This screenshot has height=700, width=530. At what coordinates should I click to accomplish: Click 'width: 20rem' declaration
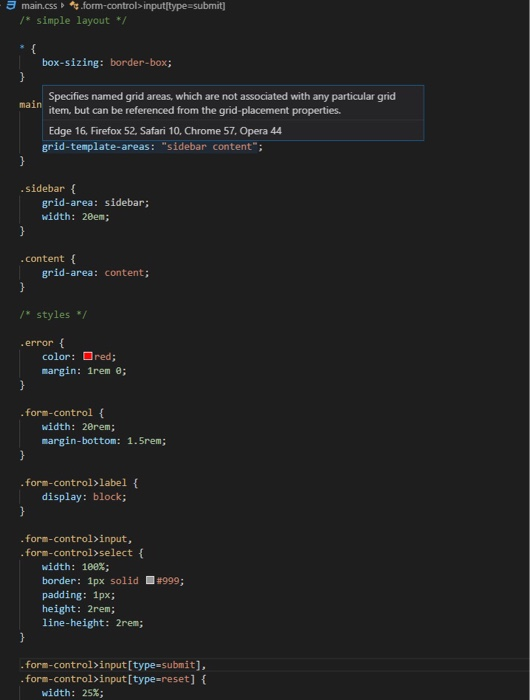(x=79, y=427)
